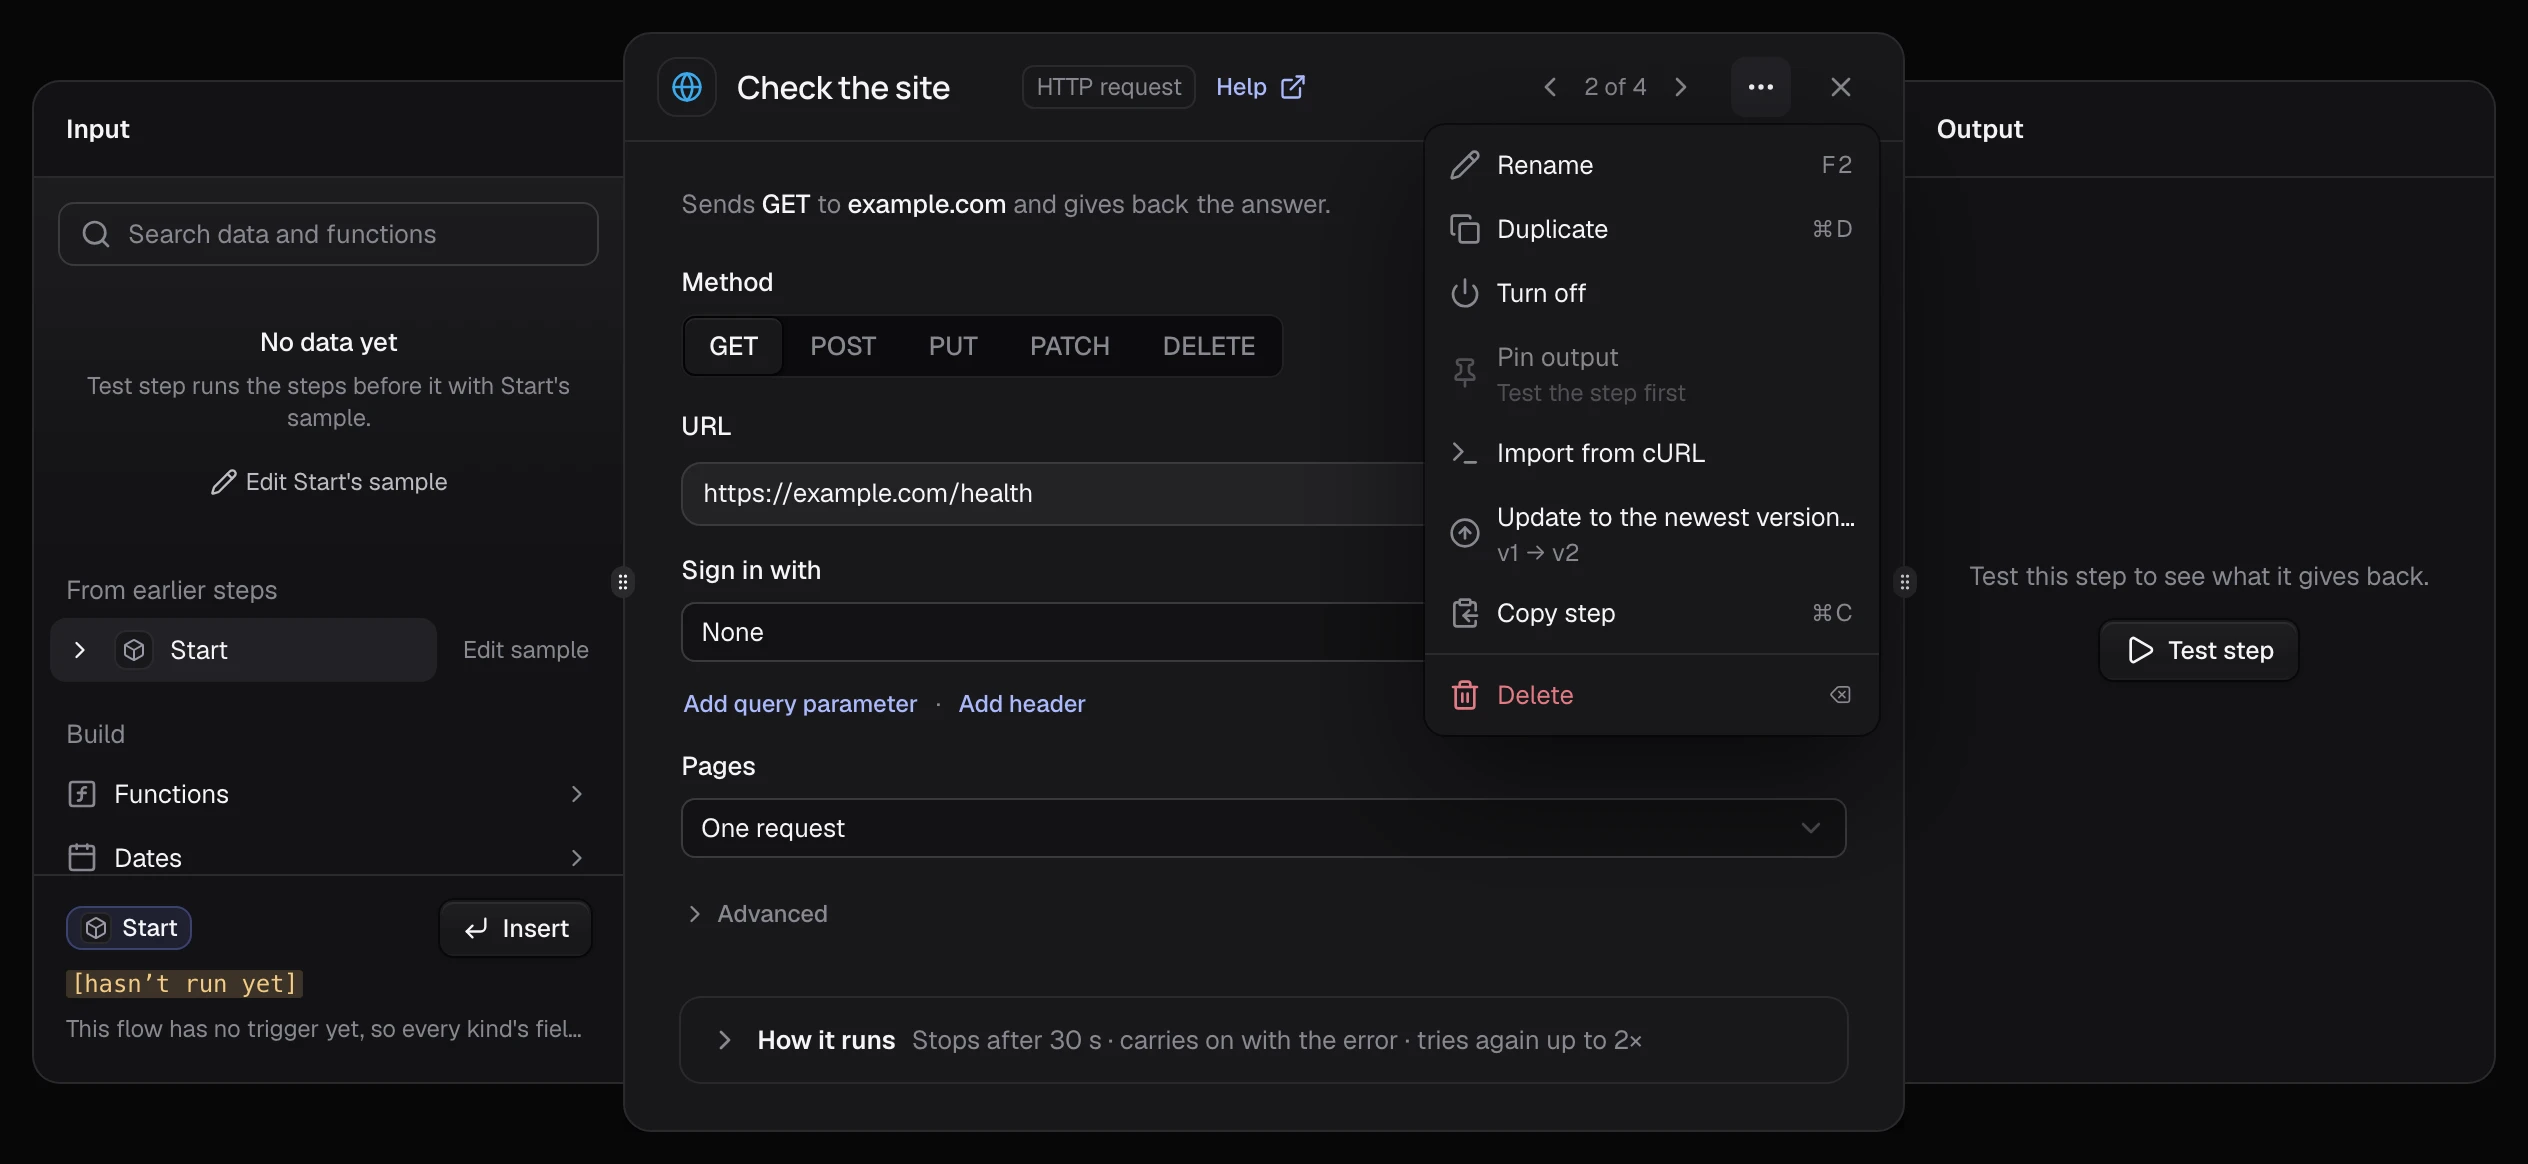Click Edit Start's sample link
2528x1164 pixels.
pyautogui.click(x=329, y=482)
